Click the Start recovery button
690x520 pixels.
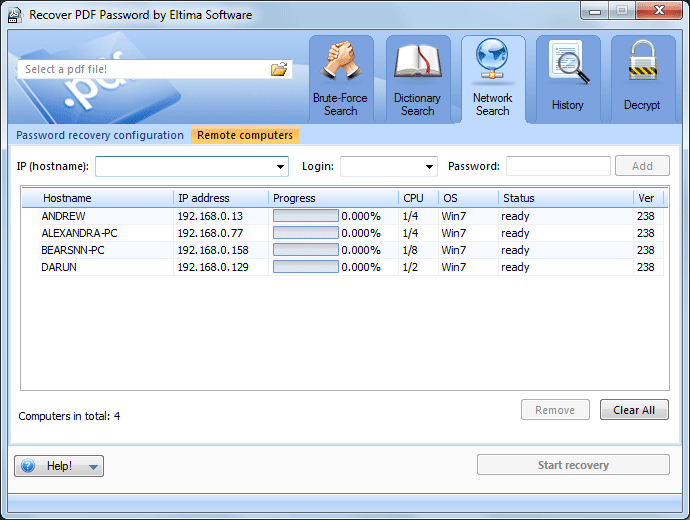click(x=573, y=465)
